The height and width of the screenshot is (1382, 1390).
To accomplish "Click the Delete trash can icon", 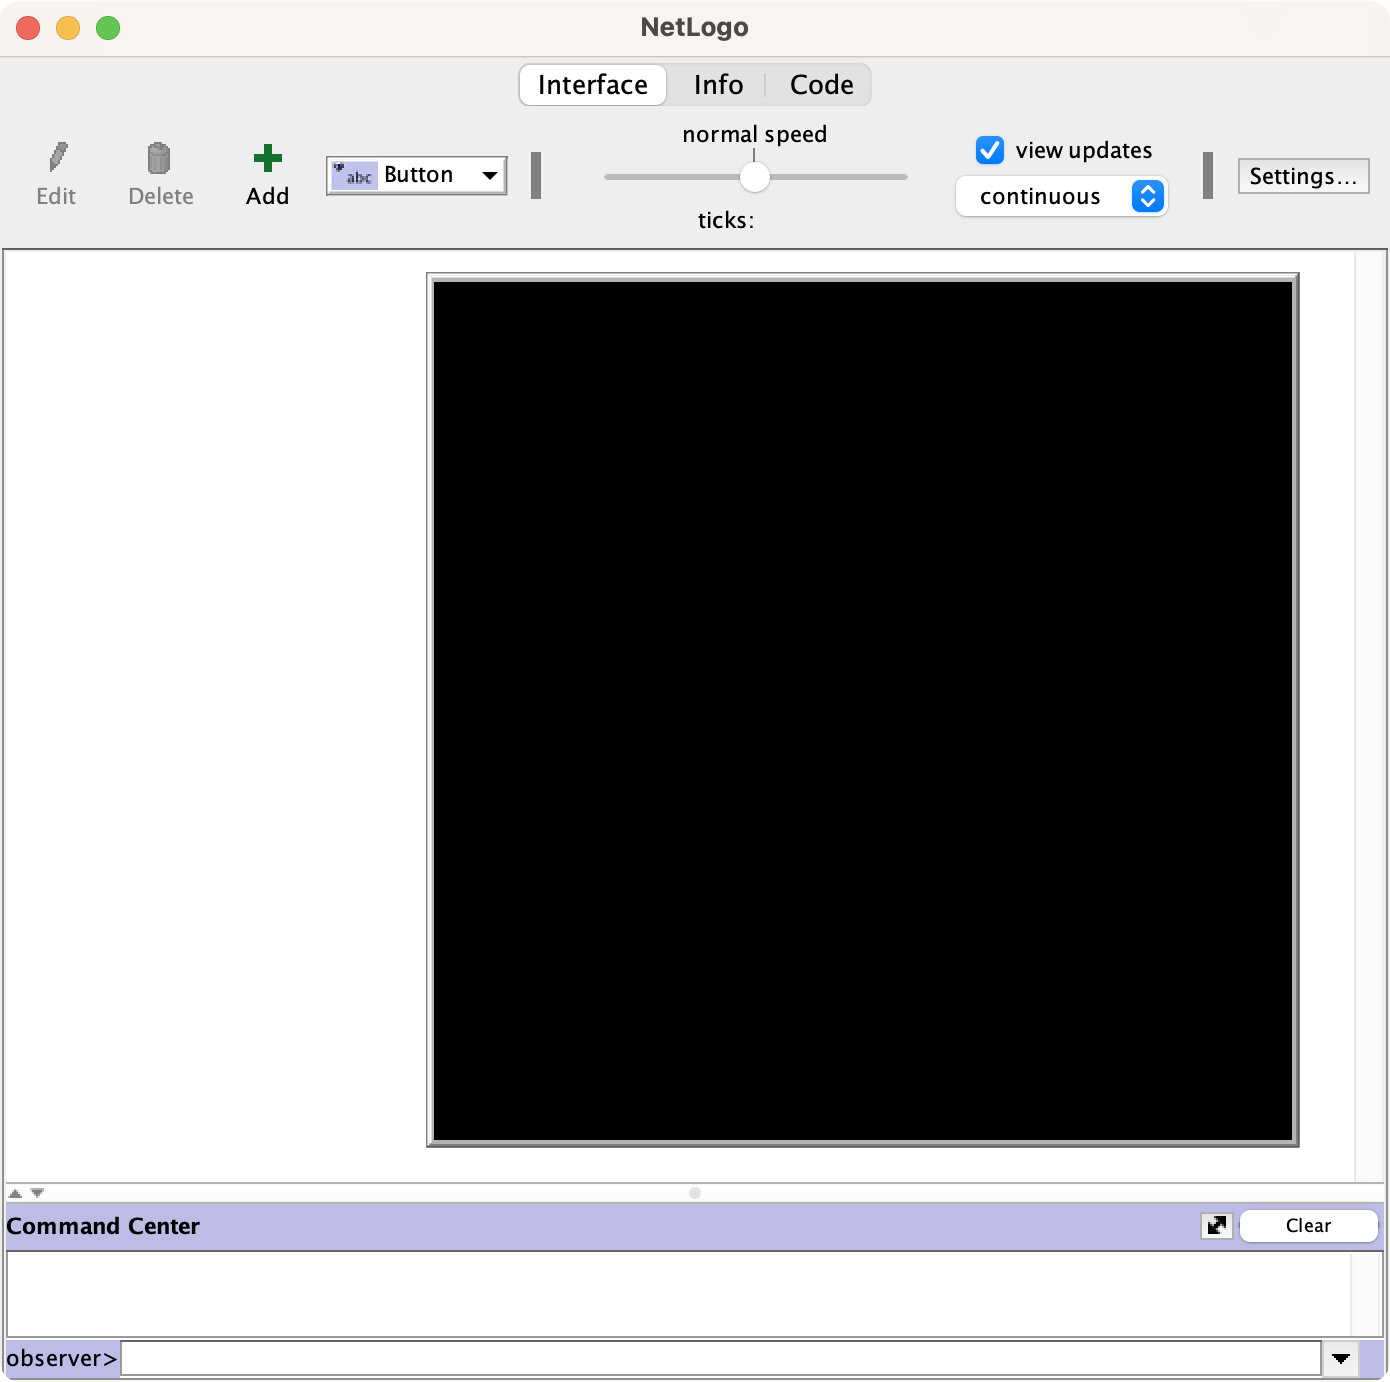I will click(x=159, y=158).
